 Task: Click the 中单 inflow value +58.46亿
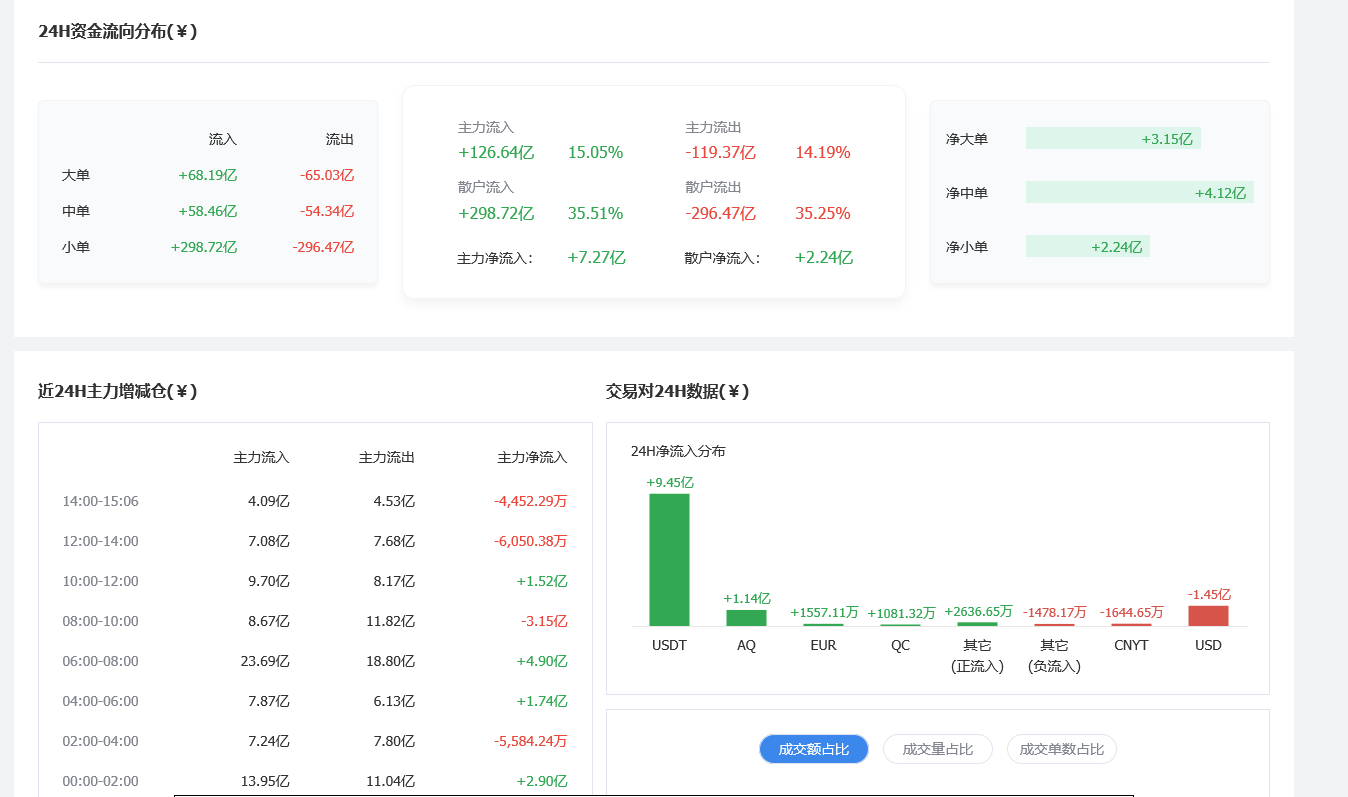point(208,211)
